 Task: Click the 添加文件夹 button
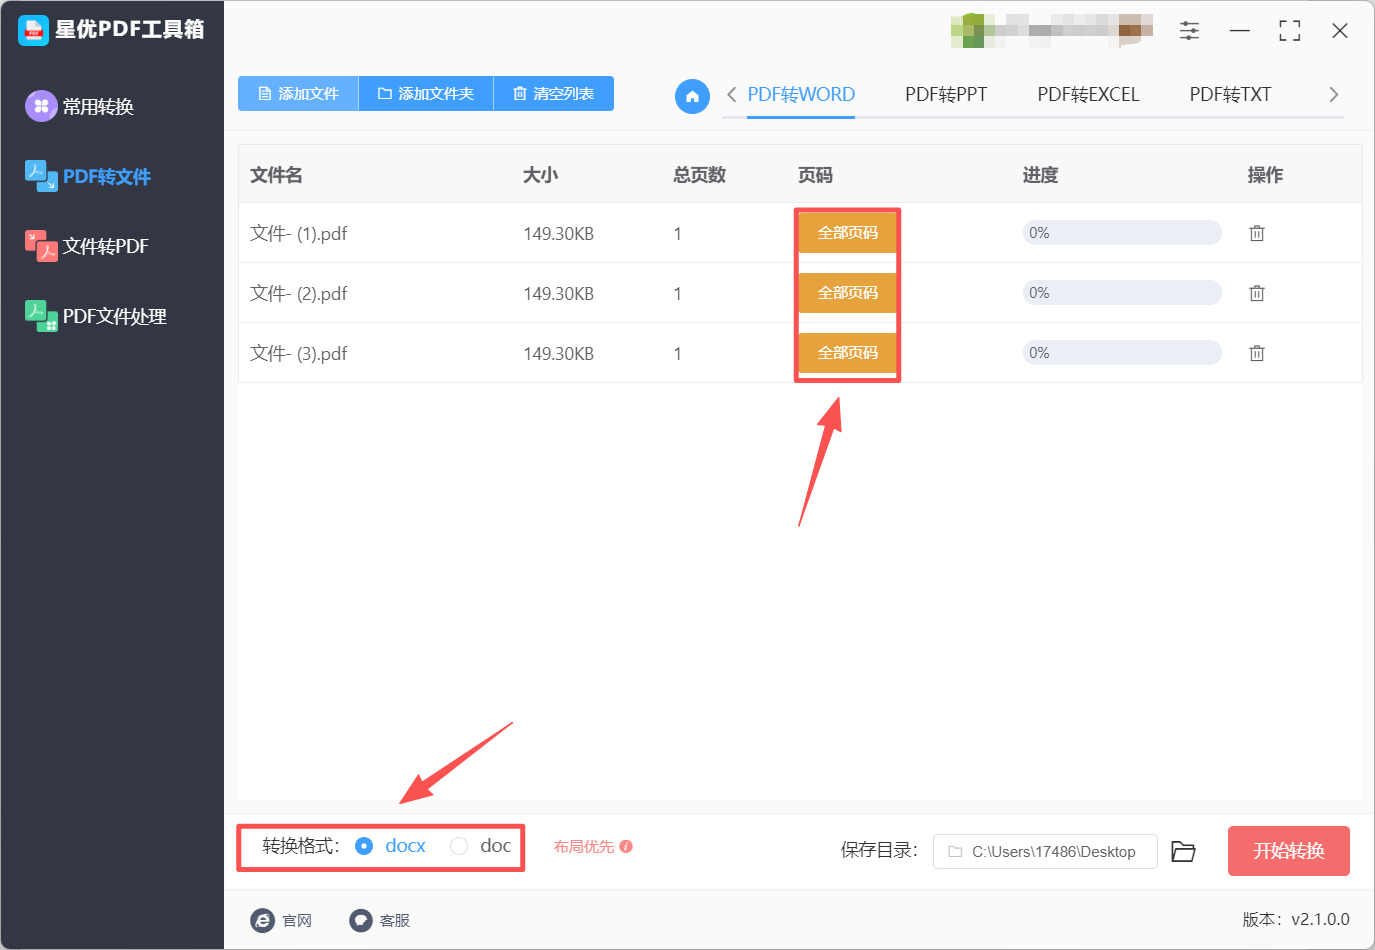[426, 94]
